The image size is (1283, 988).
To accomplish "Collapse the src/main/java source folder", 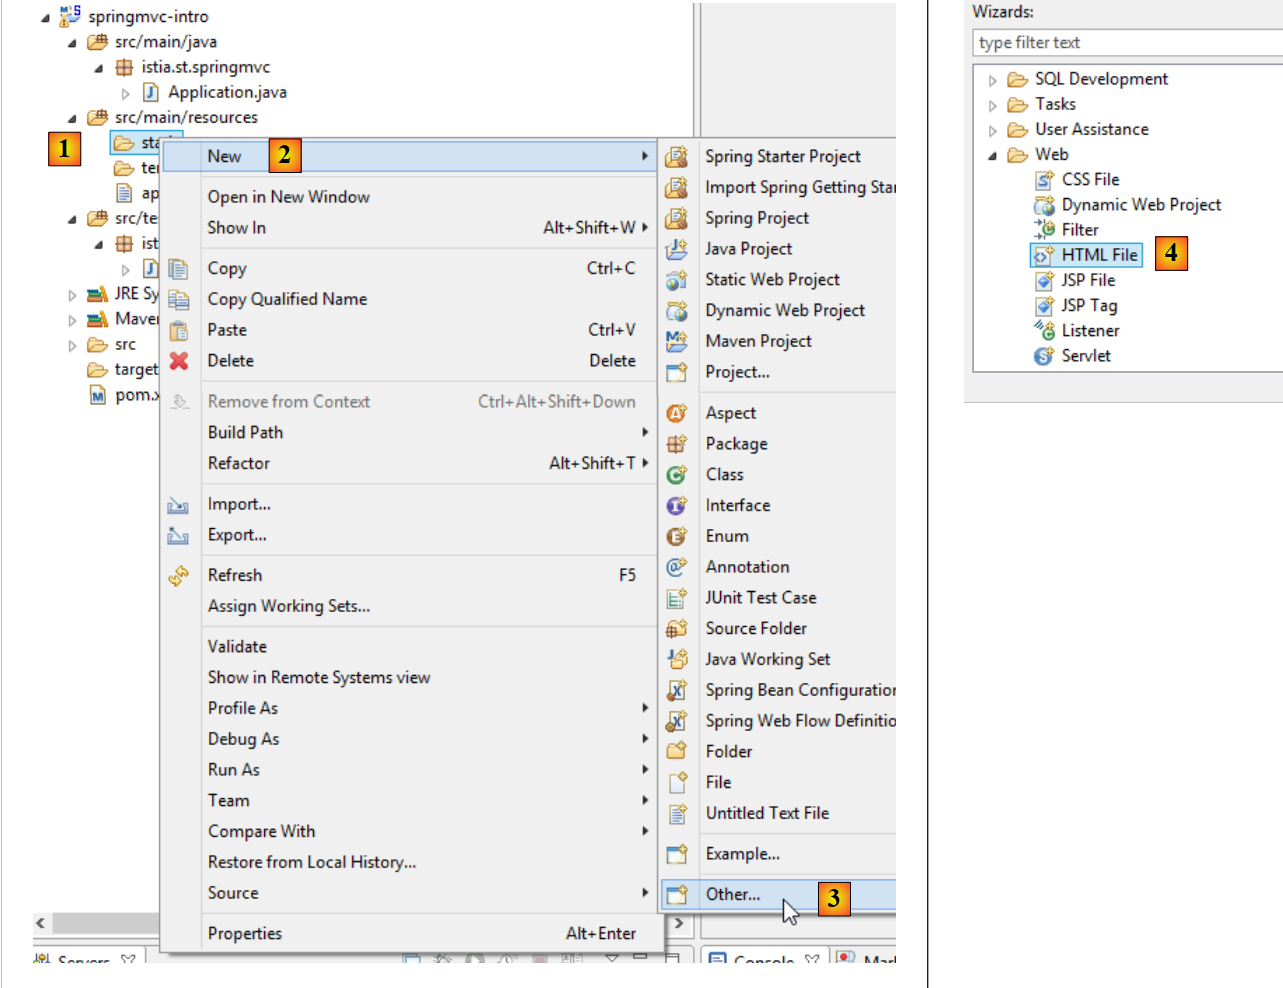I will tap(72, 43).
